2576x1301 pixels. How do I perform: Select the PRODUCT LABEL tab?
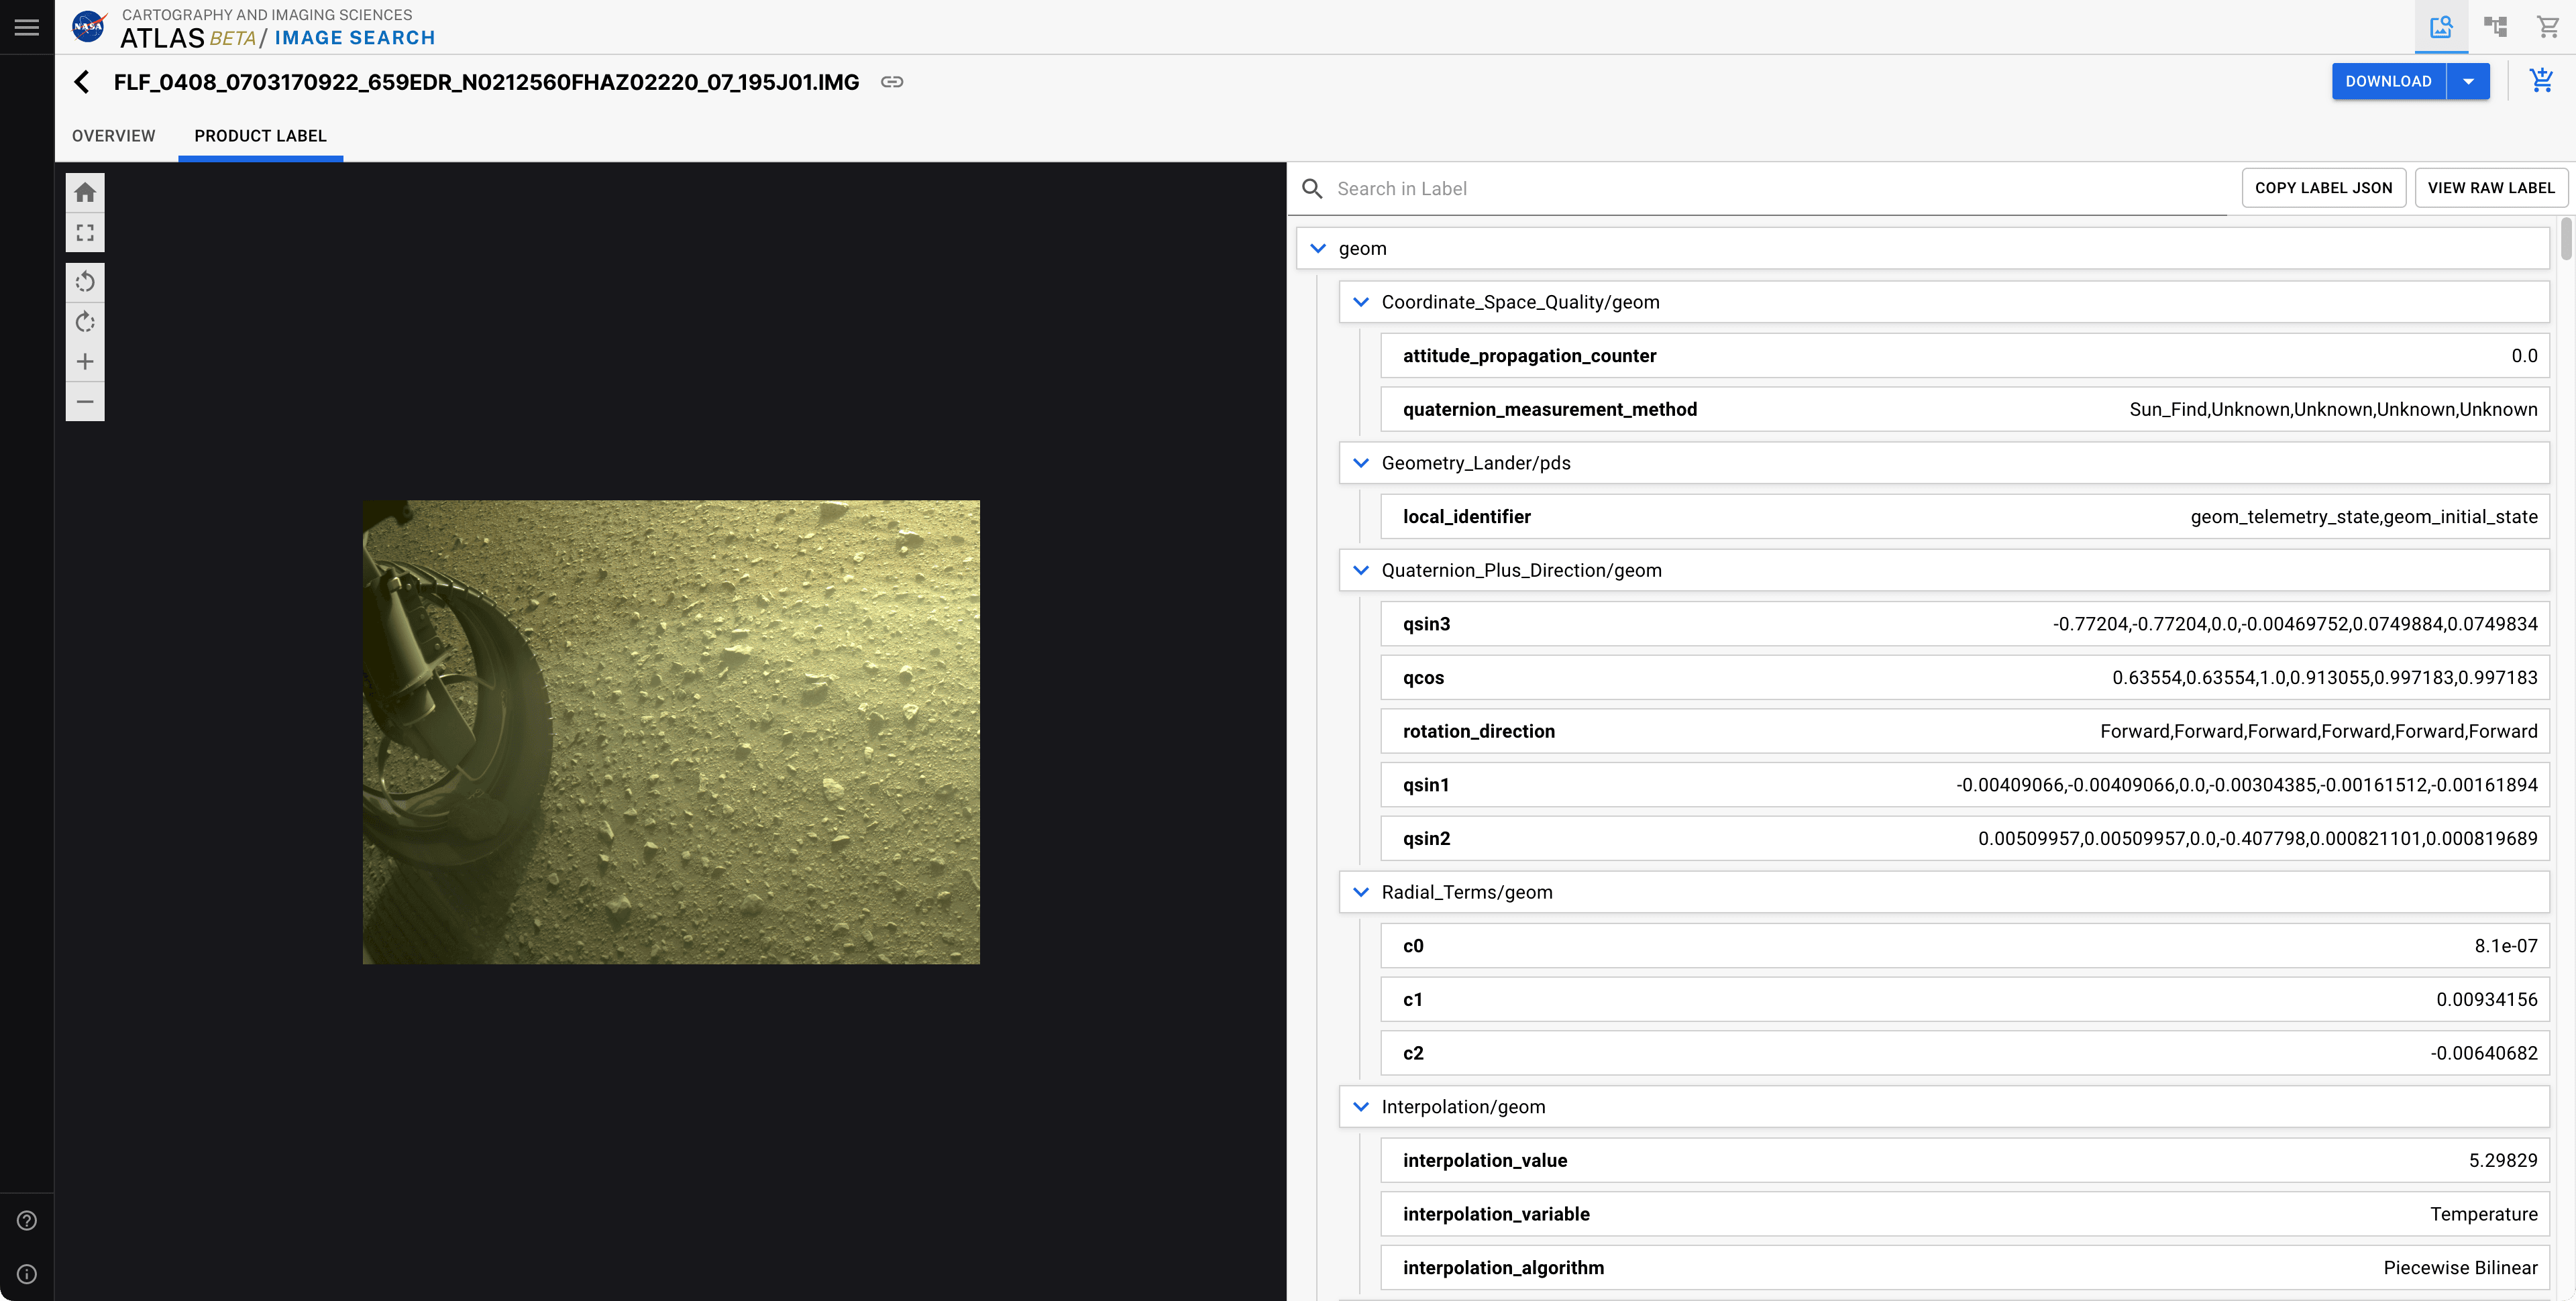pyautogui.click(x=260, y=136)
